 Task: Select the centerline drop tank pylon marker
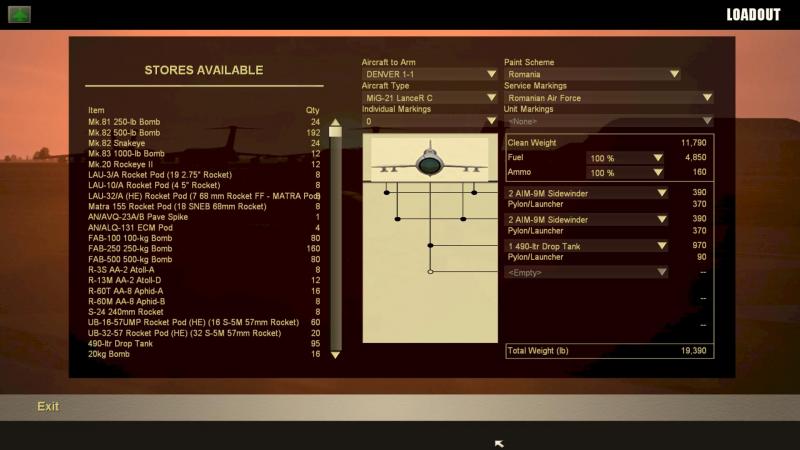[430, 245]
